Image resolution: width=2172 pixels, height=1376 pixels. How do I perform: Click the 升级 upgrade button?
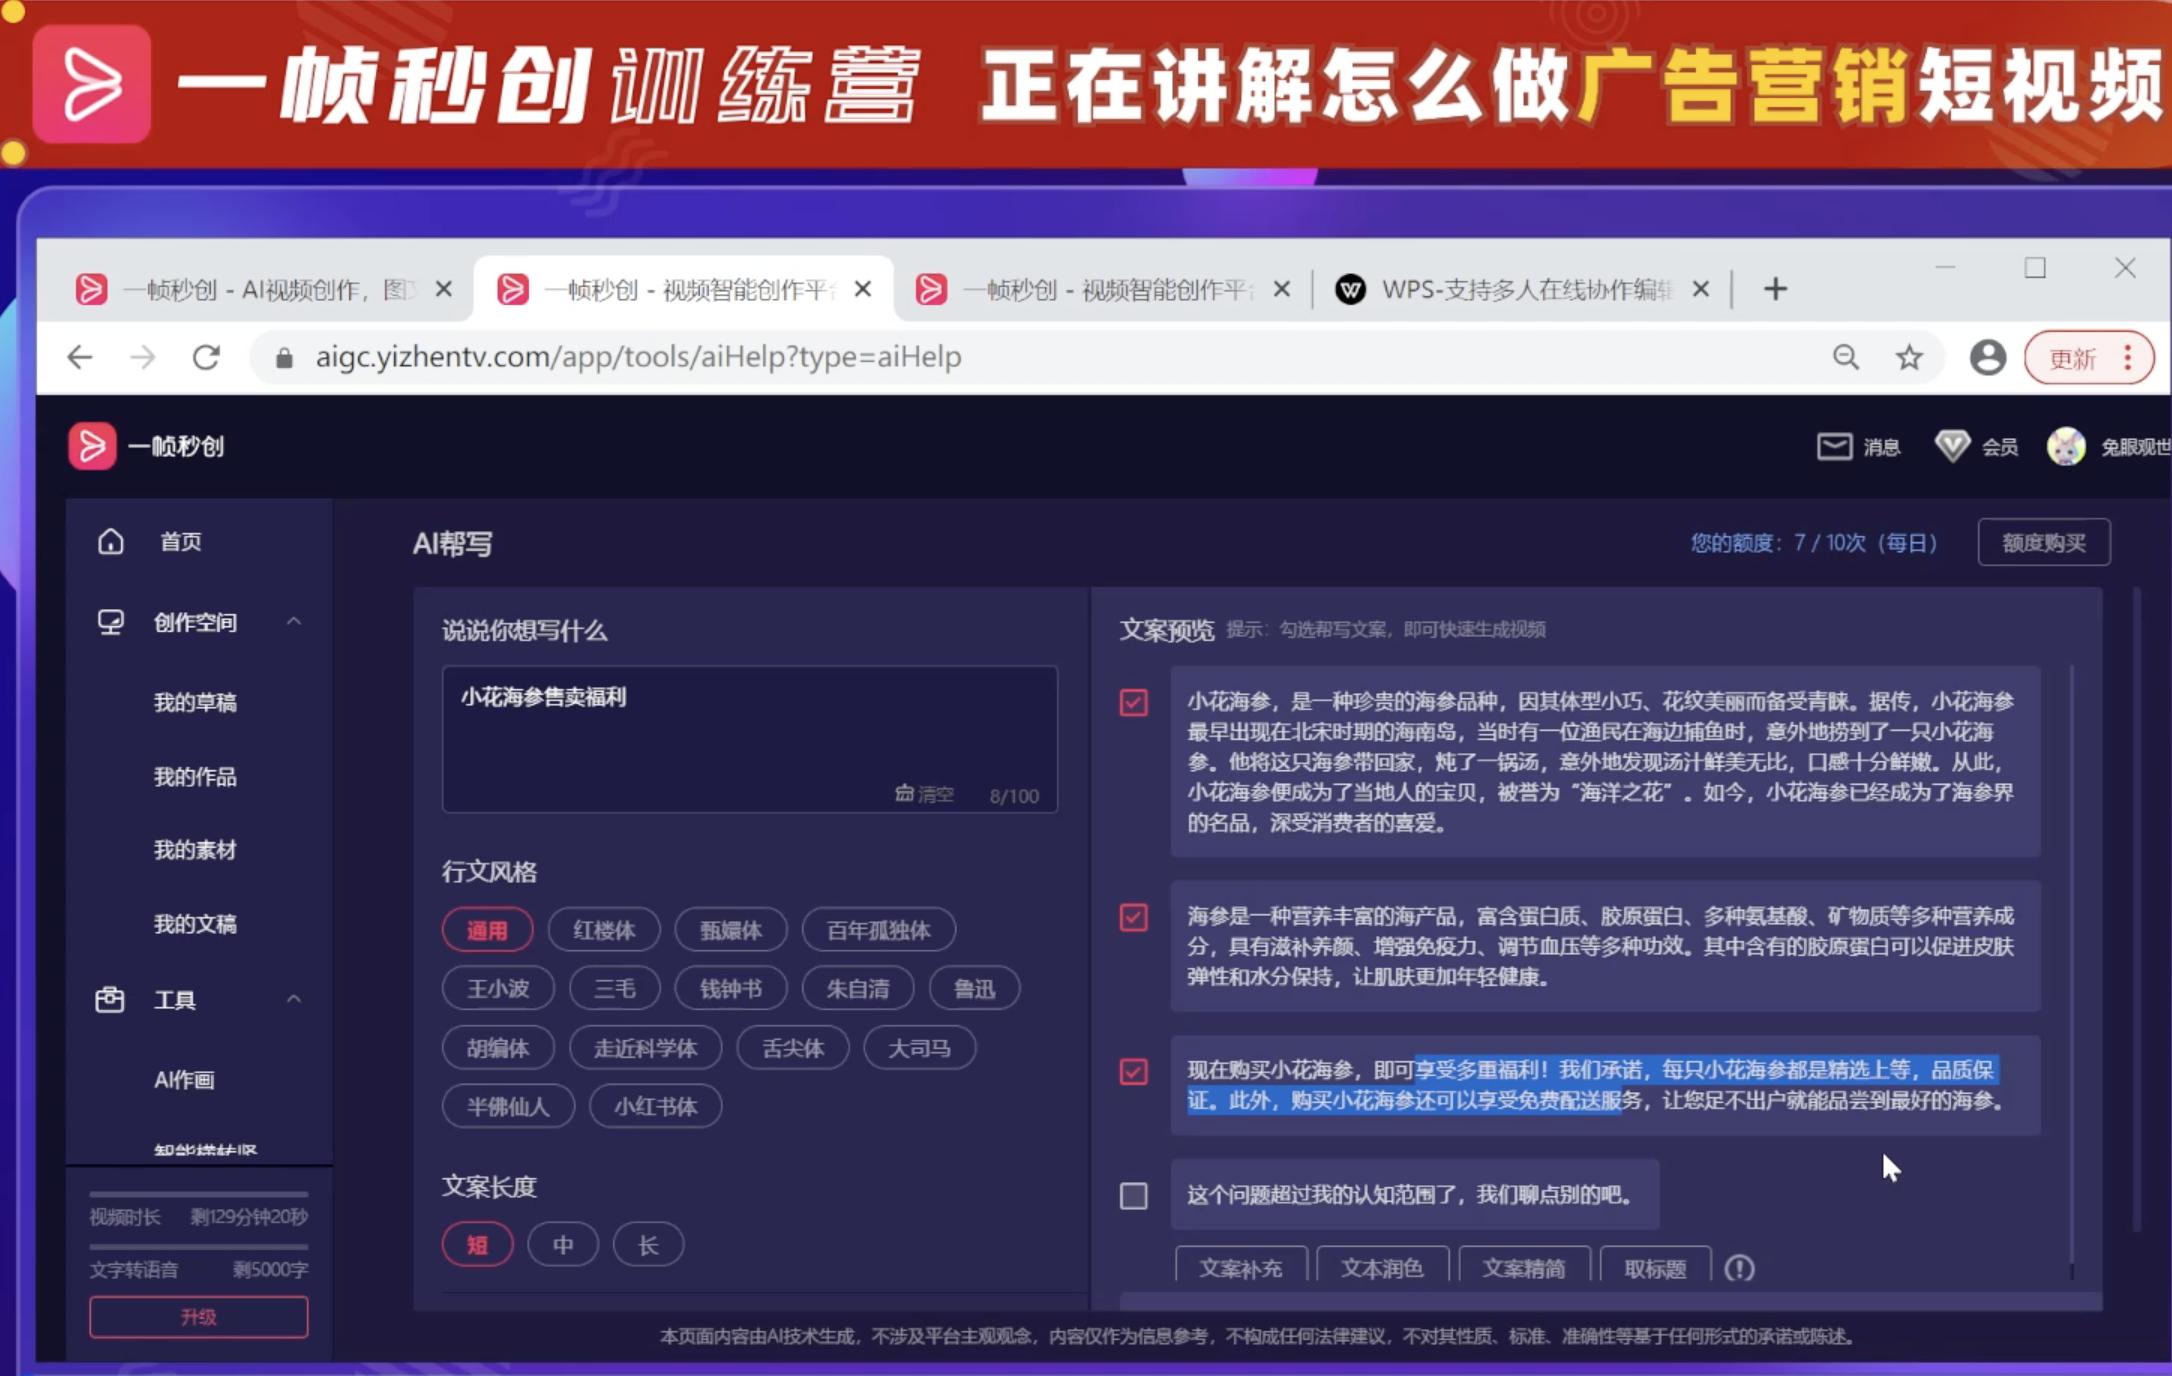point(198,1315)
